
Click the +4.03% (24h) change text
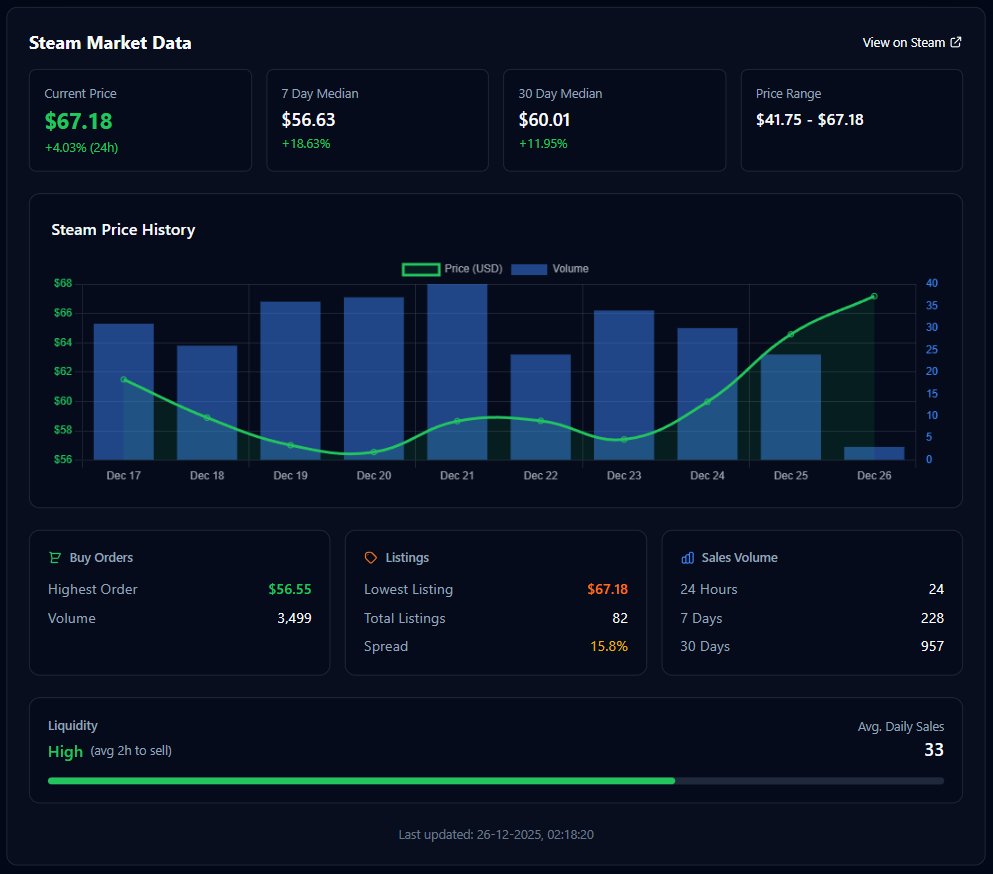[82, 148]
